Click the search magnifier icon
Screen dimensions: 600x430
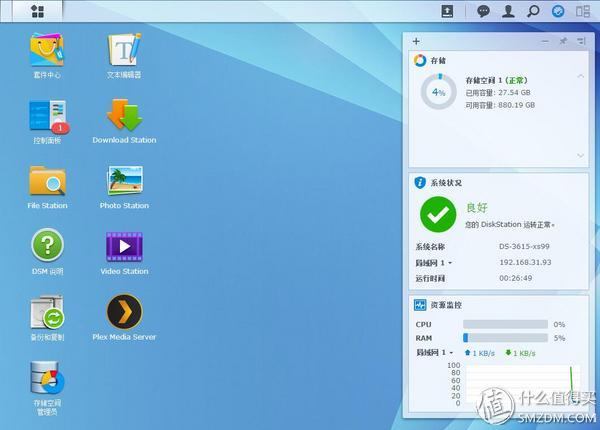[533, 11]
